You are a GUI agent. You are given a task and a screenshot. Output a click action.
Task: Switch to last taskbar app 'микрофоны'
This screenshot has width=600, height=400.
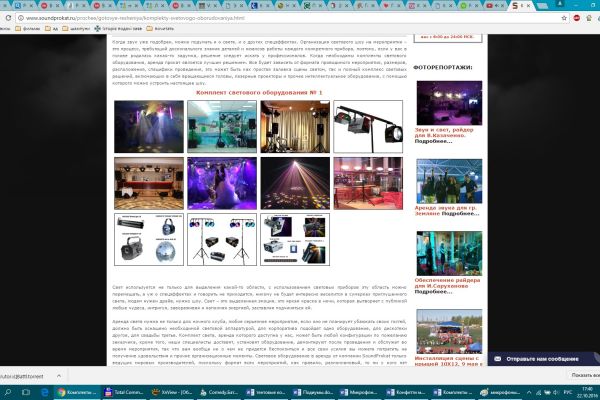[x=502, y=392]
